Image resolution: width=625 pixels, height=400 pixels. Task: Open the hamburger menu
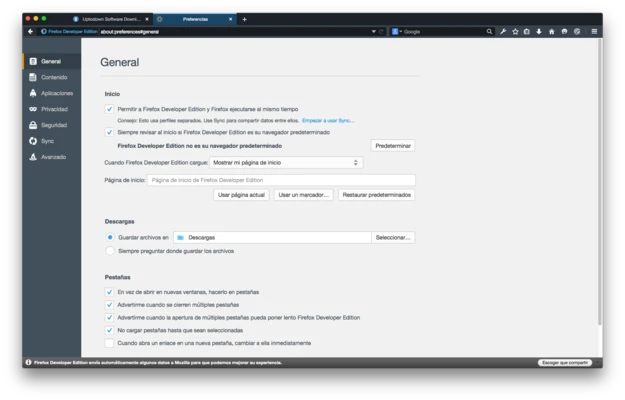(594, 31)
